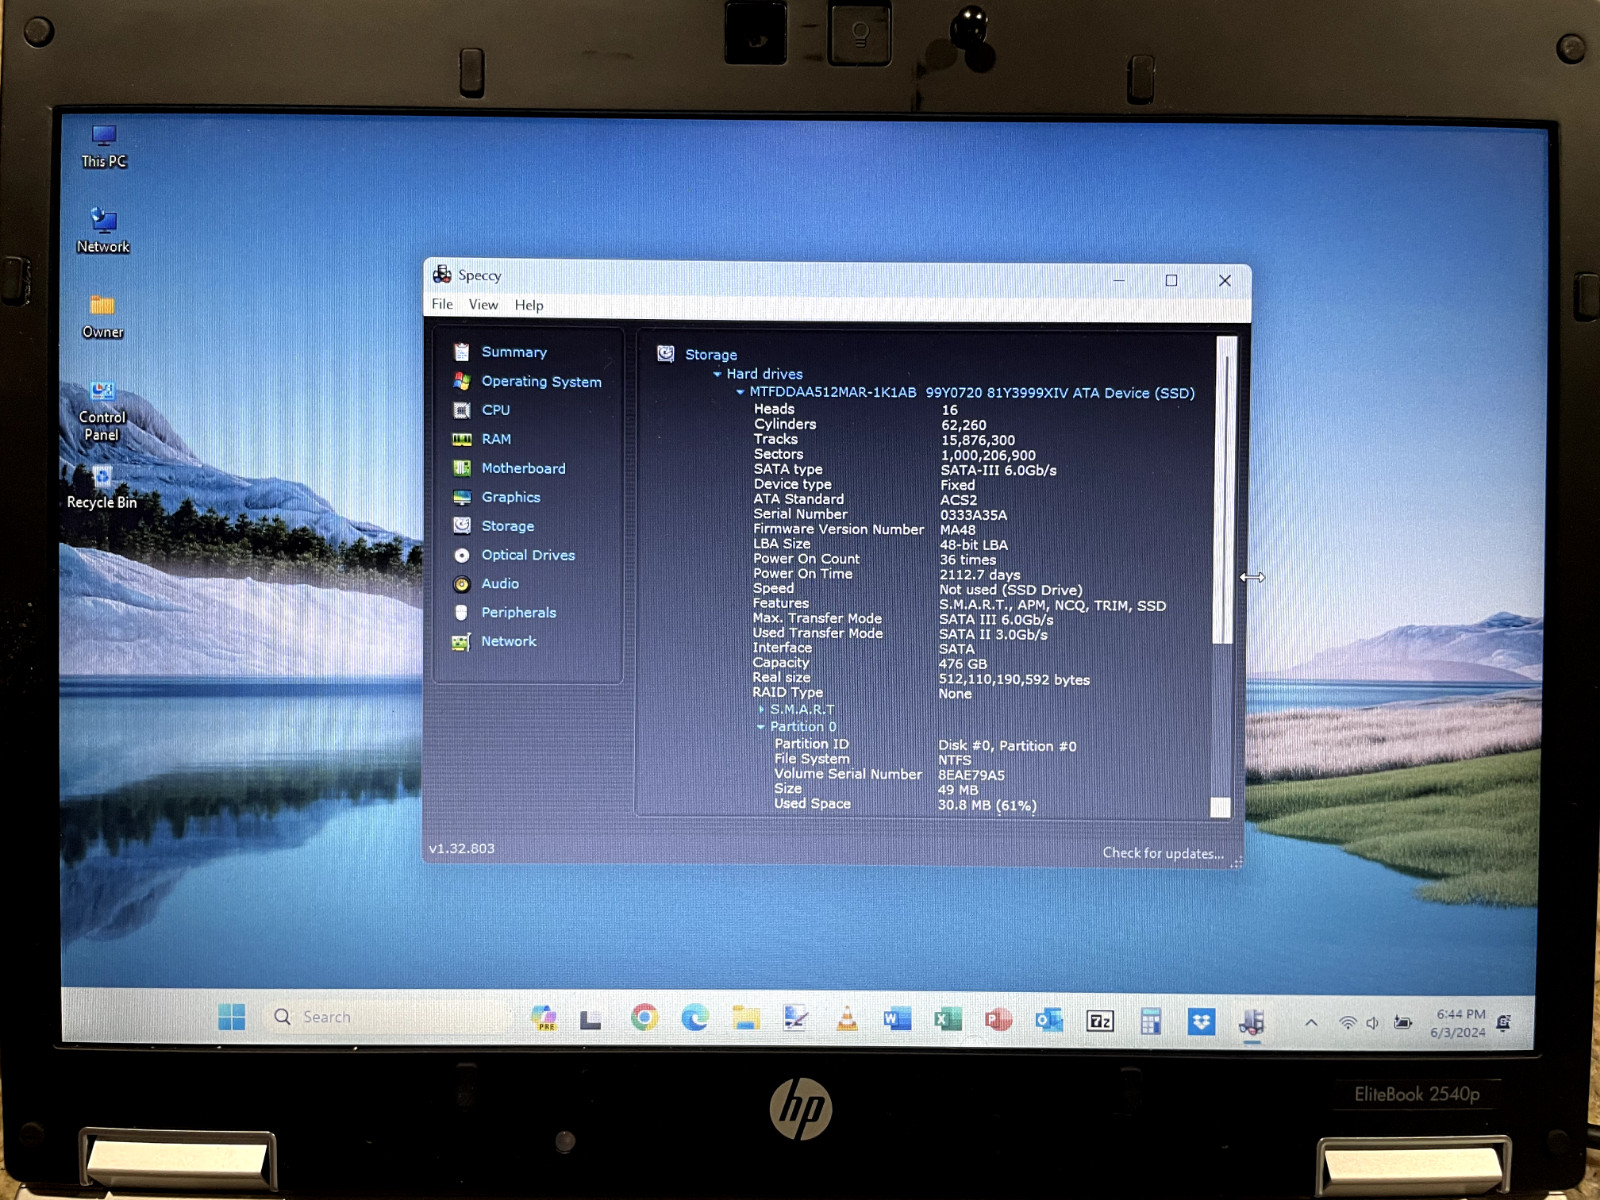Select the Recycle Bin desktop icon
This screenshot has height=1200, width=1600.
[x=101, y=488]
